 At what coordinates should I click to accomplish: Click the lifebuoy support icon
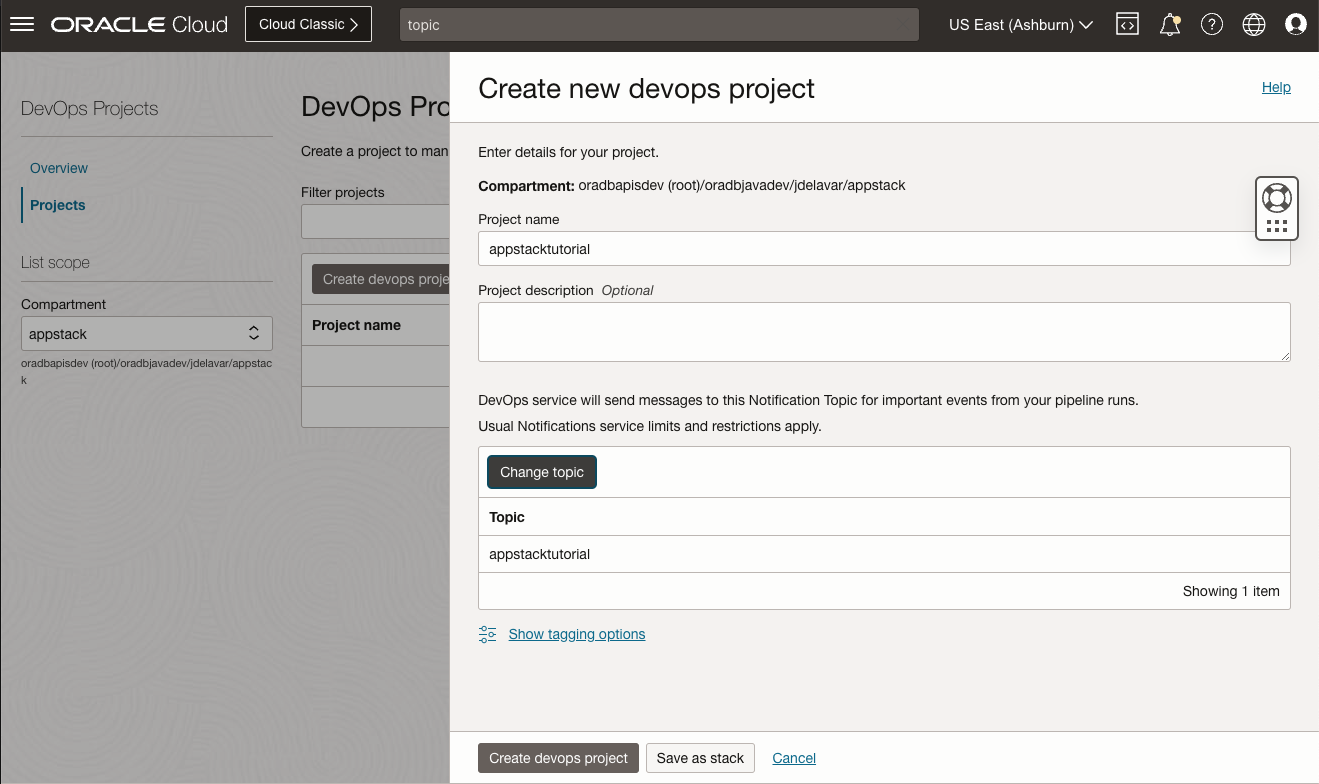1277,196
